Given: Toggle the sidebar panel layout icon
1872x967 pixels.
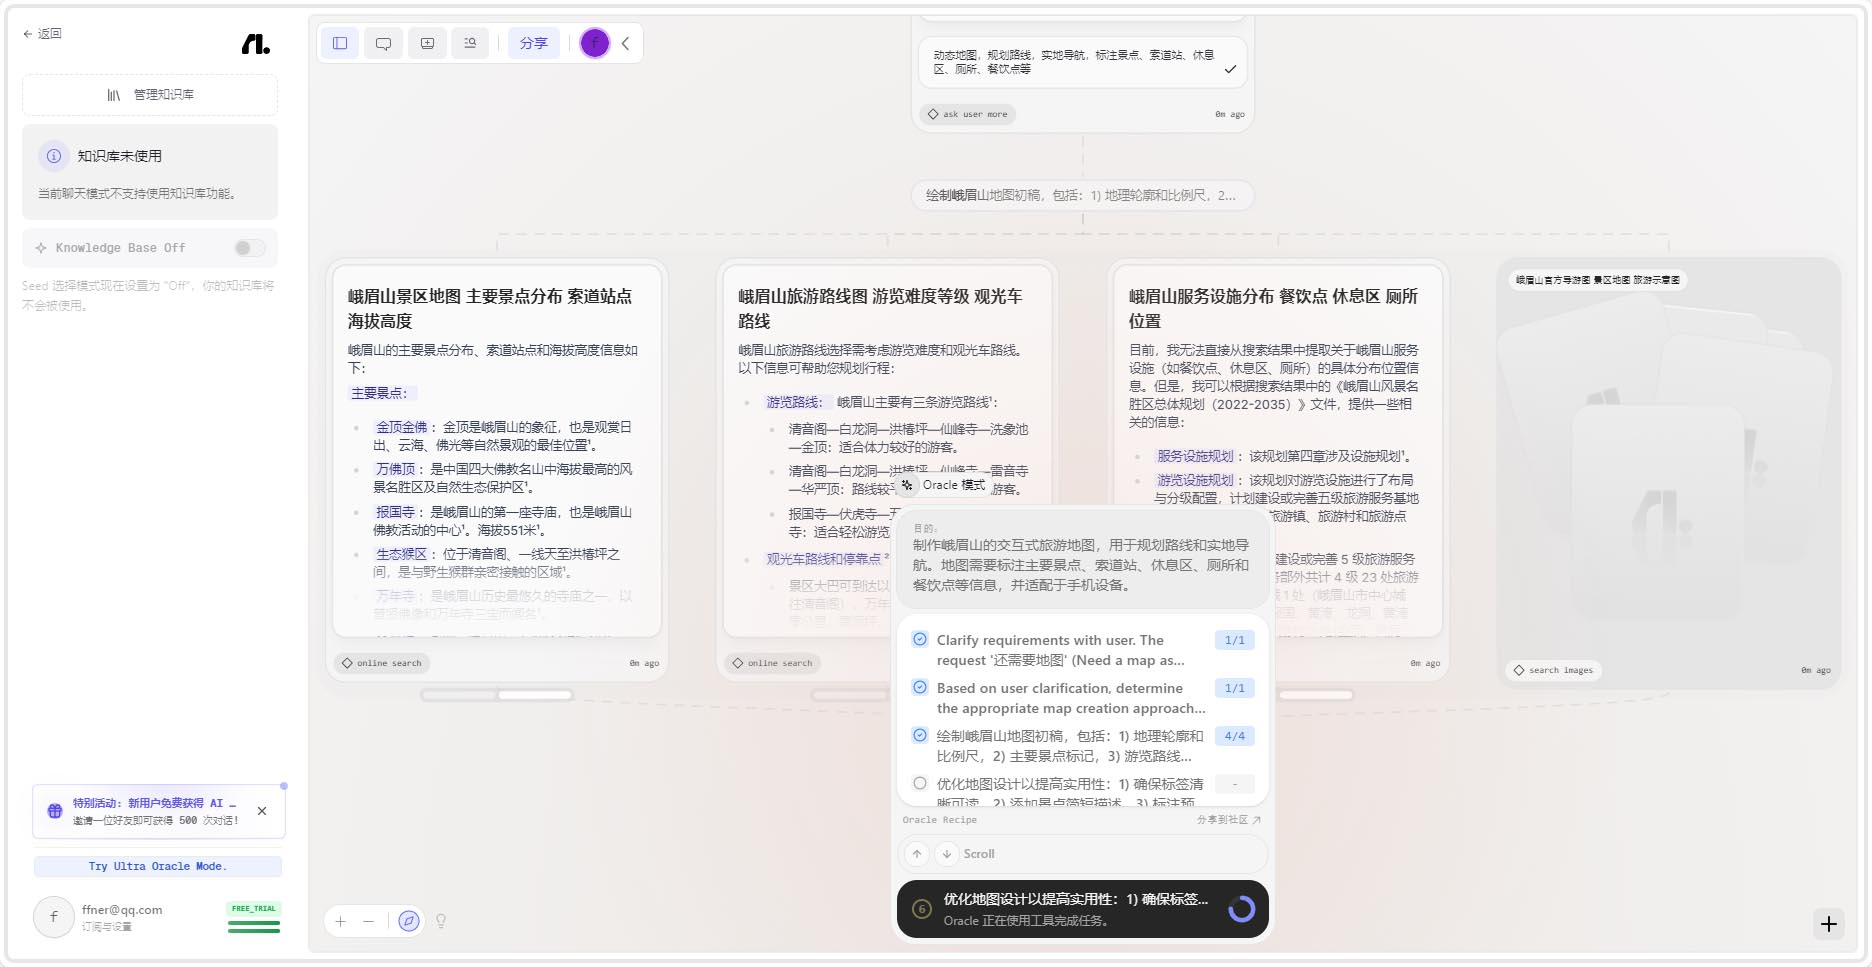Looking at the screenshot, I should point(340,43).
